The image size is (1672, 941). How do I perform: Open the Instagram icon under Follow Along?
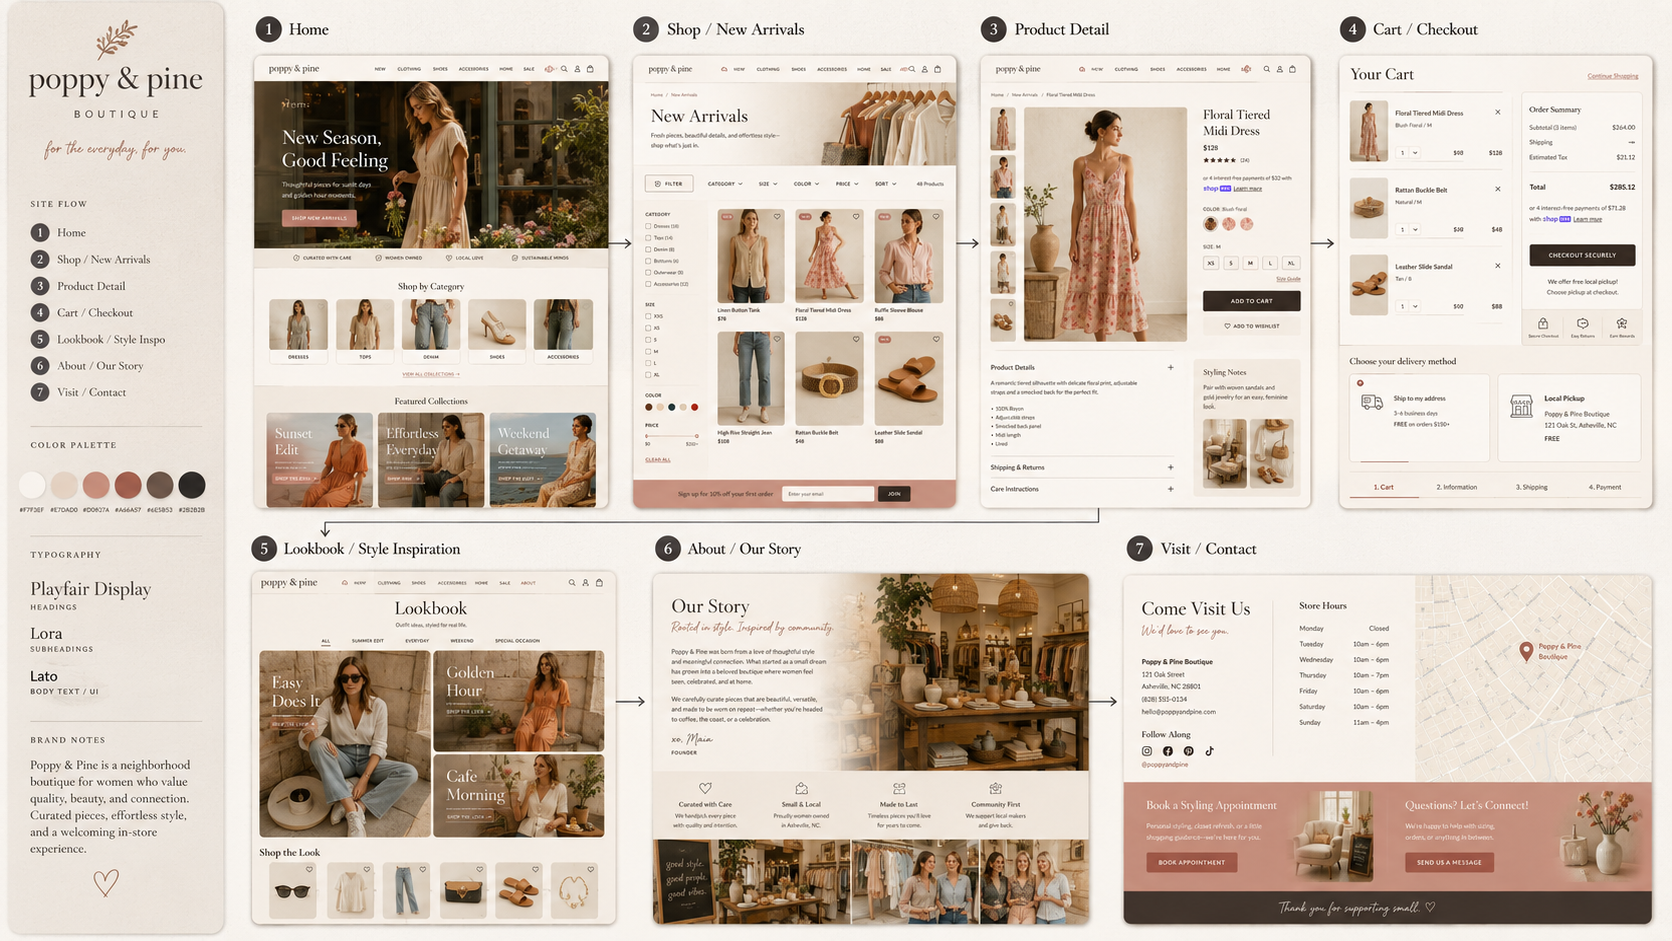(1147, 751)
